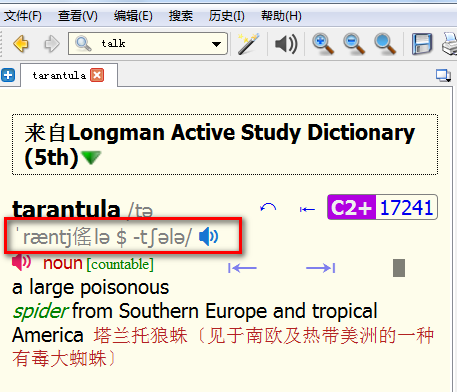Collapse the Longman dictionary green triangle
This screenshot has height=392, width=457.
click(x=91, y=157)
